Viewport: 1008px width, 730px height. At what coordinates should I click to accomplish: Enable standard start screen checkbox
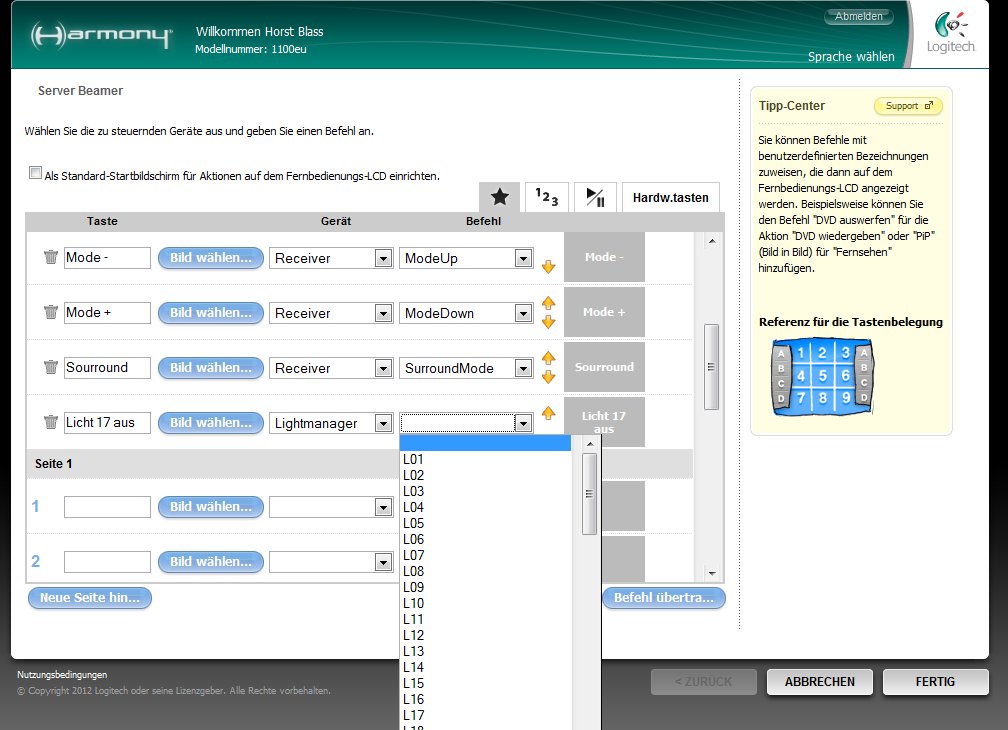coord(36,173)
